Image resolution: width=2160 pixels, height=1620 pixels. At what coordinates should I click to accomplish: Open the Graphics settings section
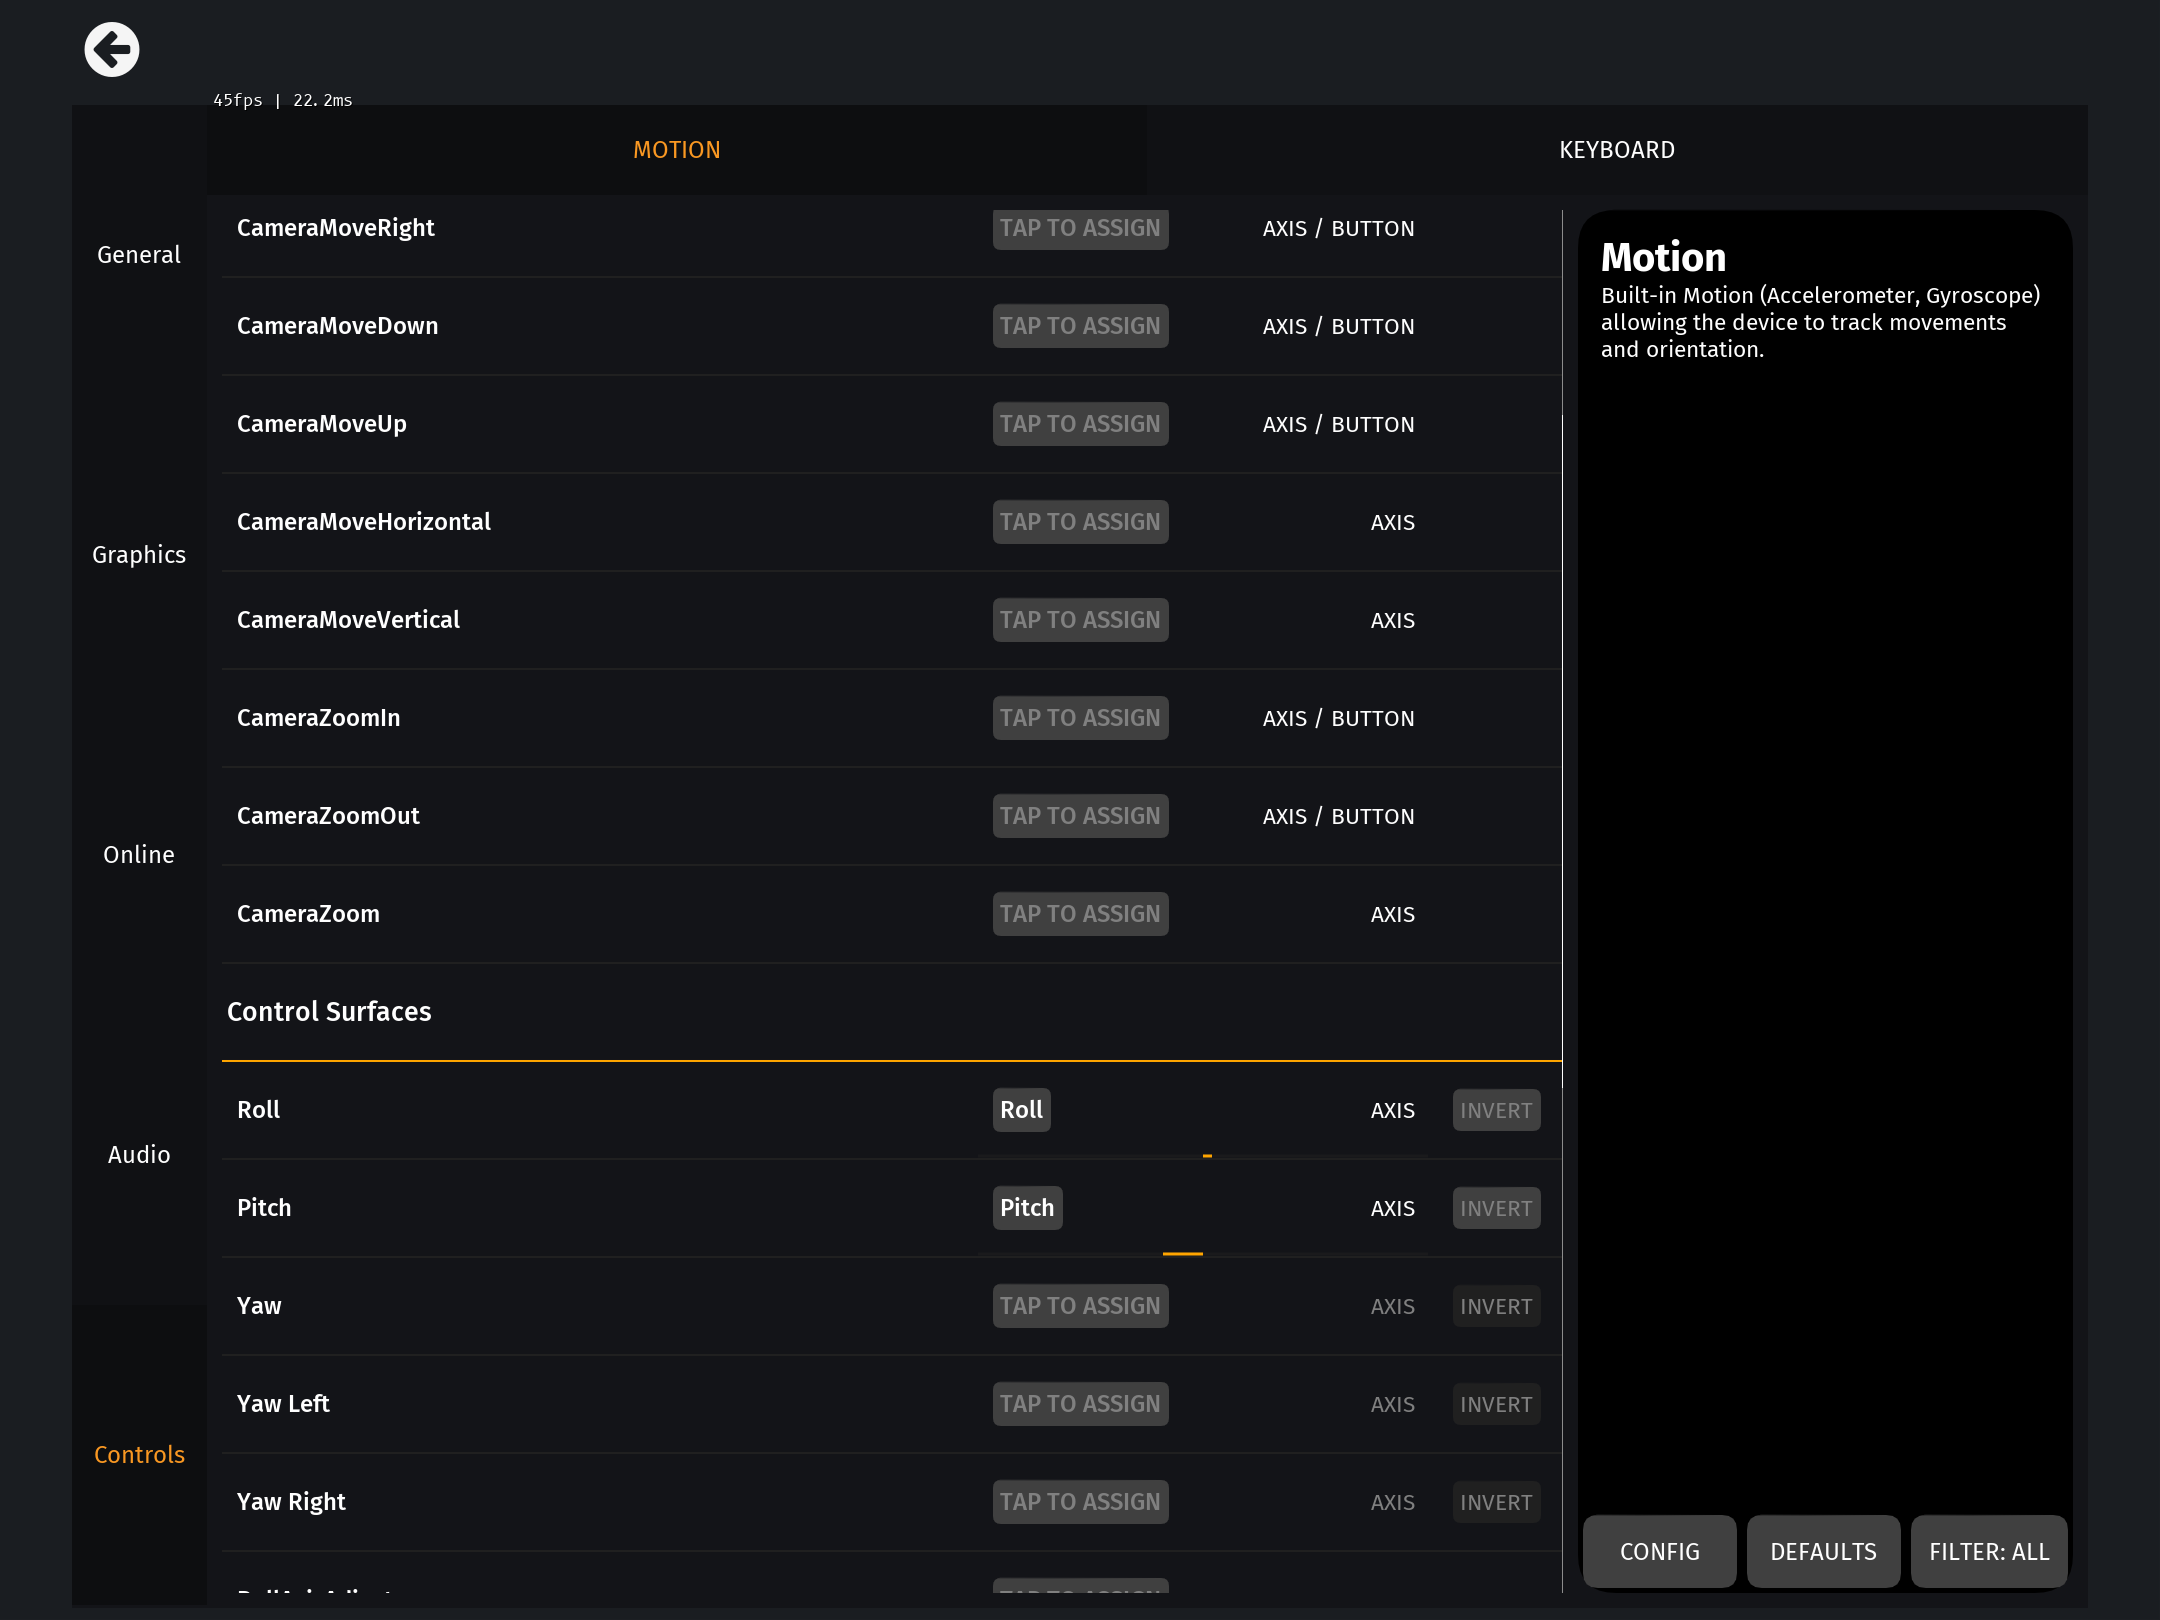139,555
